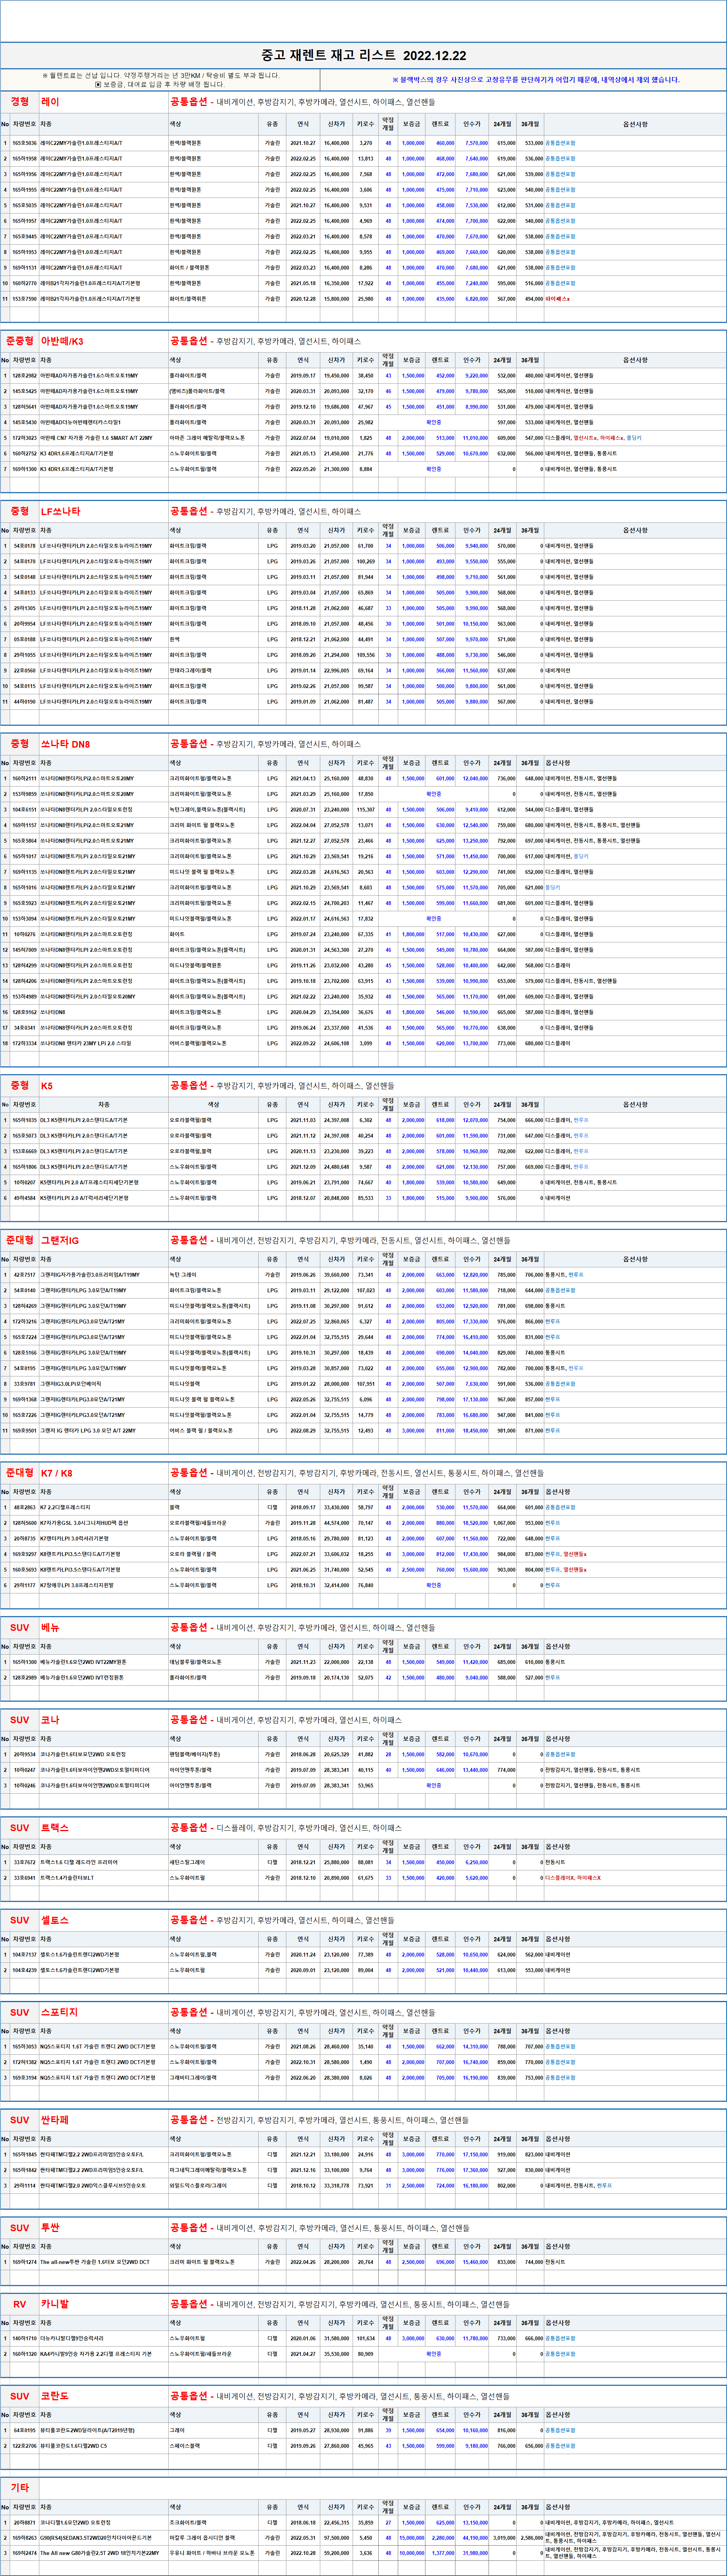Click the RV class label beside 카니발
Viewport: 727px width, 2576px height.
pos(20,2304)
